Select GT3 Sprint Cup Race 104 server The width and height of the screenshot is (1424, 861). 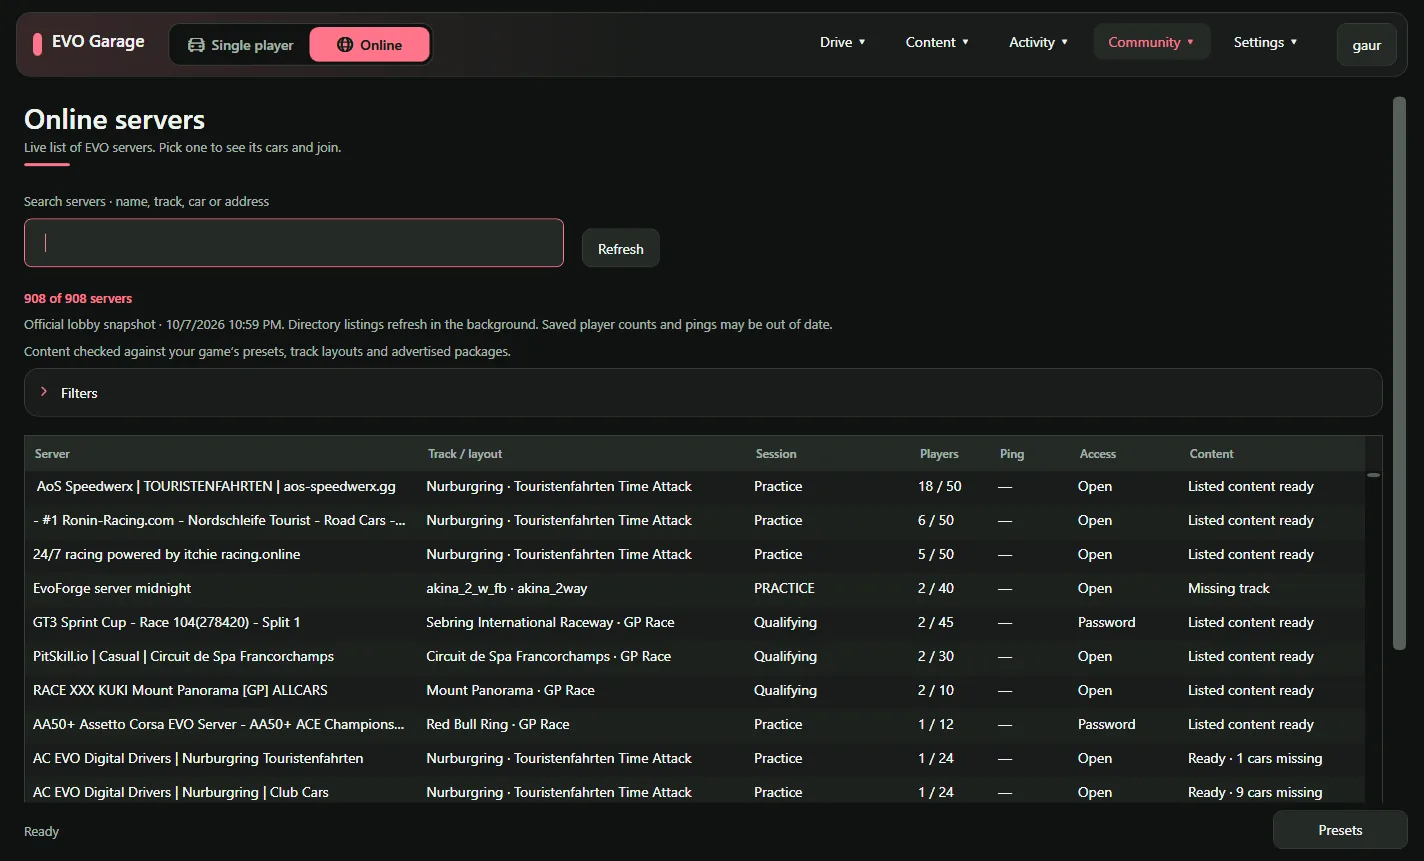tap(695, 623)
